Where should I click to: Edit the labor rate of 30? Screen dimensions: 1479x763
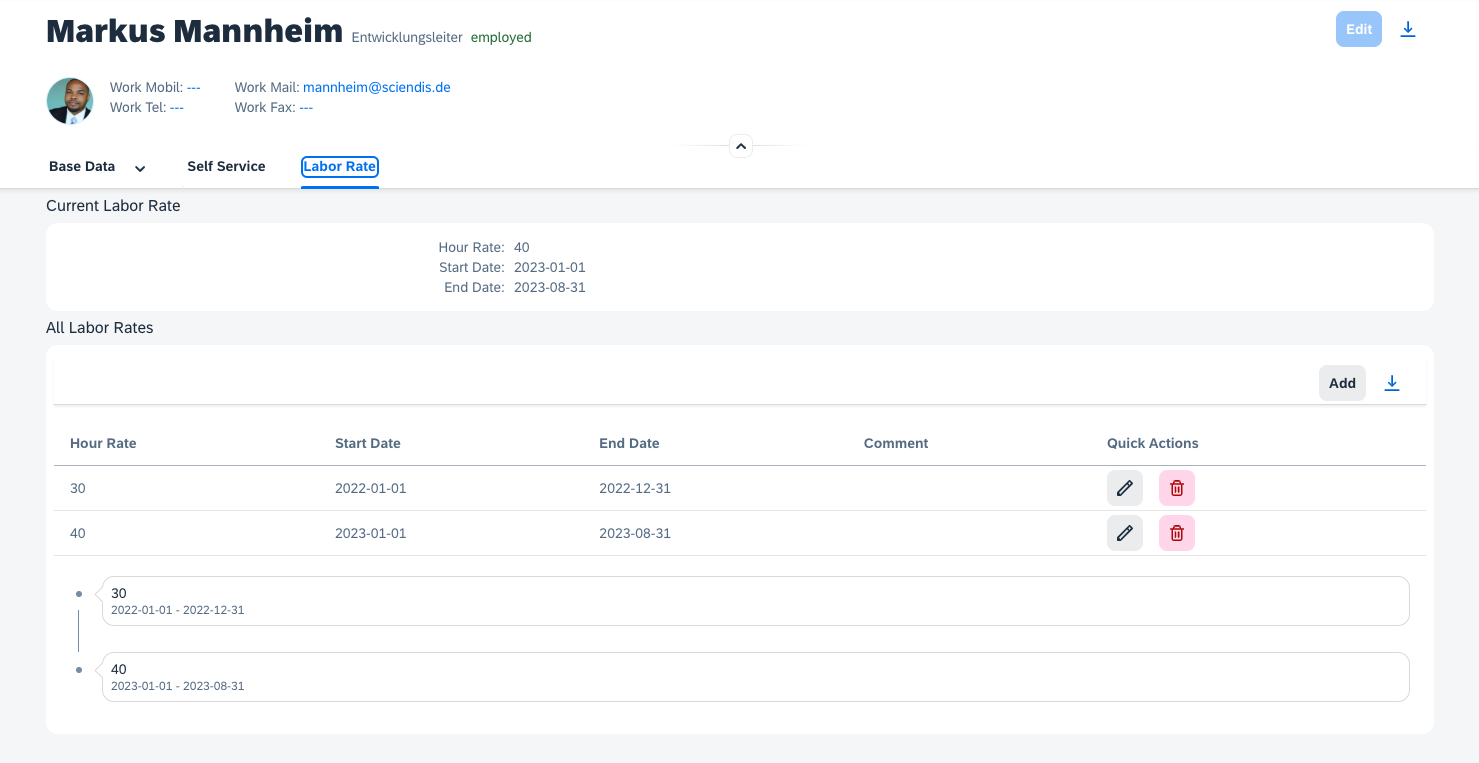pos(1124,488)
